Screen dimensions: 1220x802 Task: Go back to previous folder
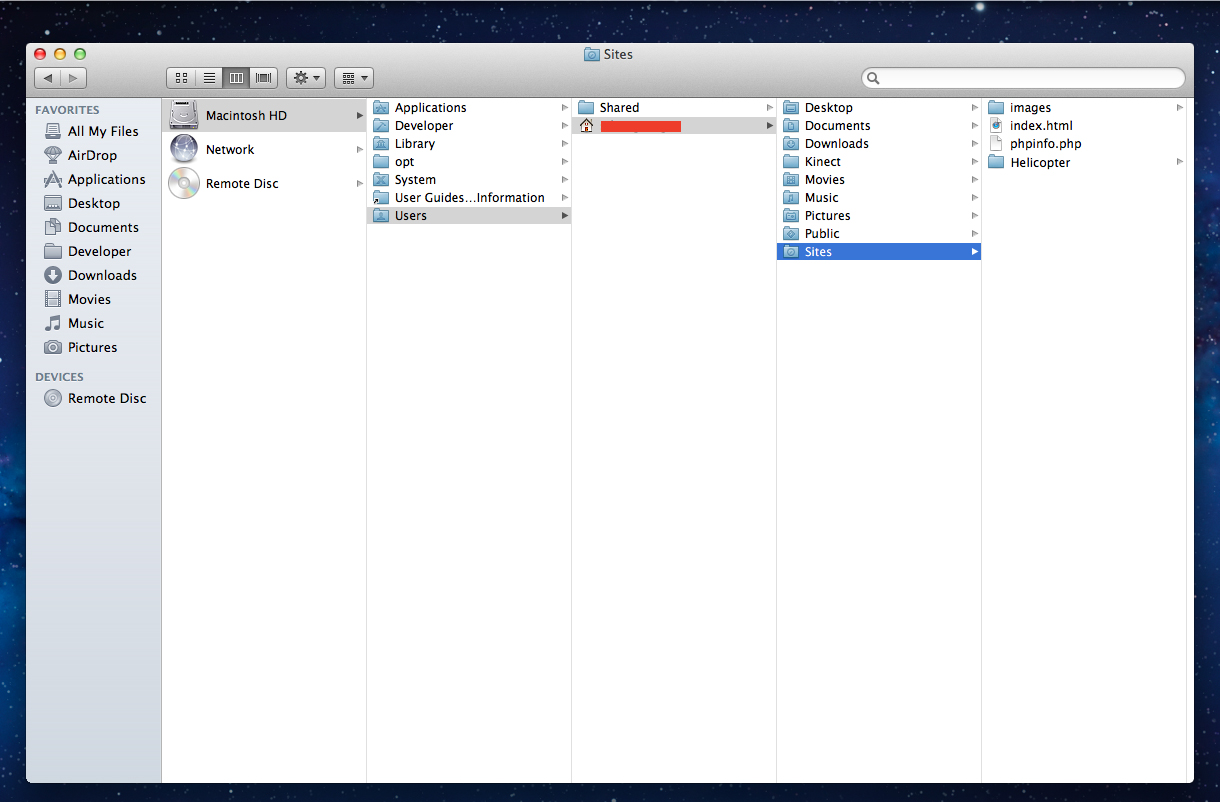[x=47, y=77]
